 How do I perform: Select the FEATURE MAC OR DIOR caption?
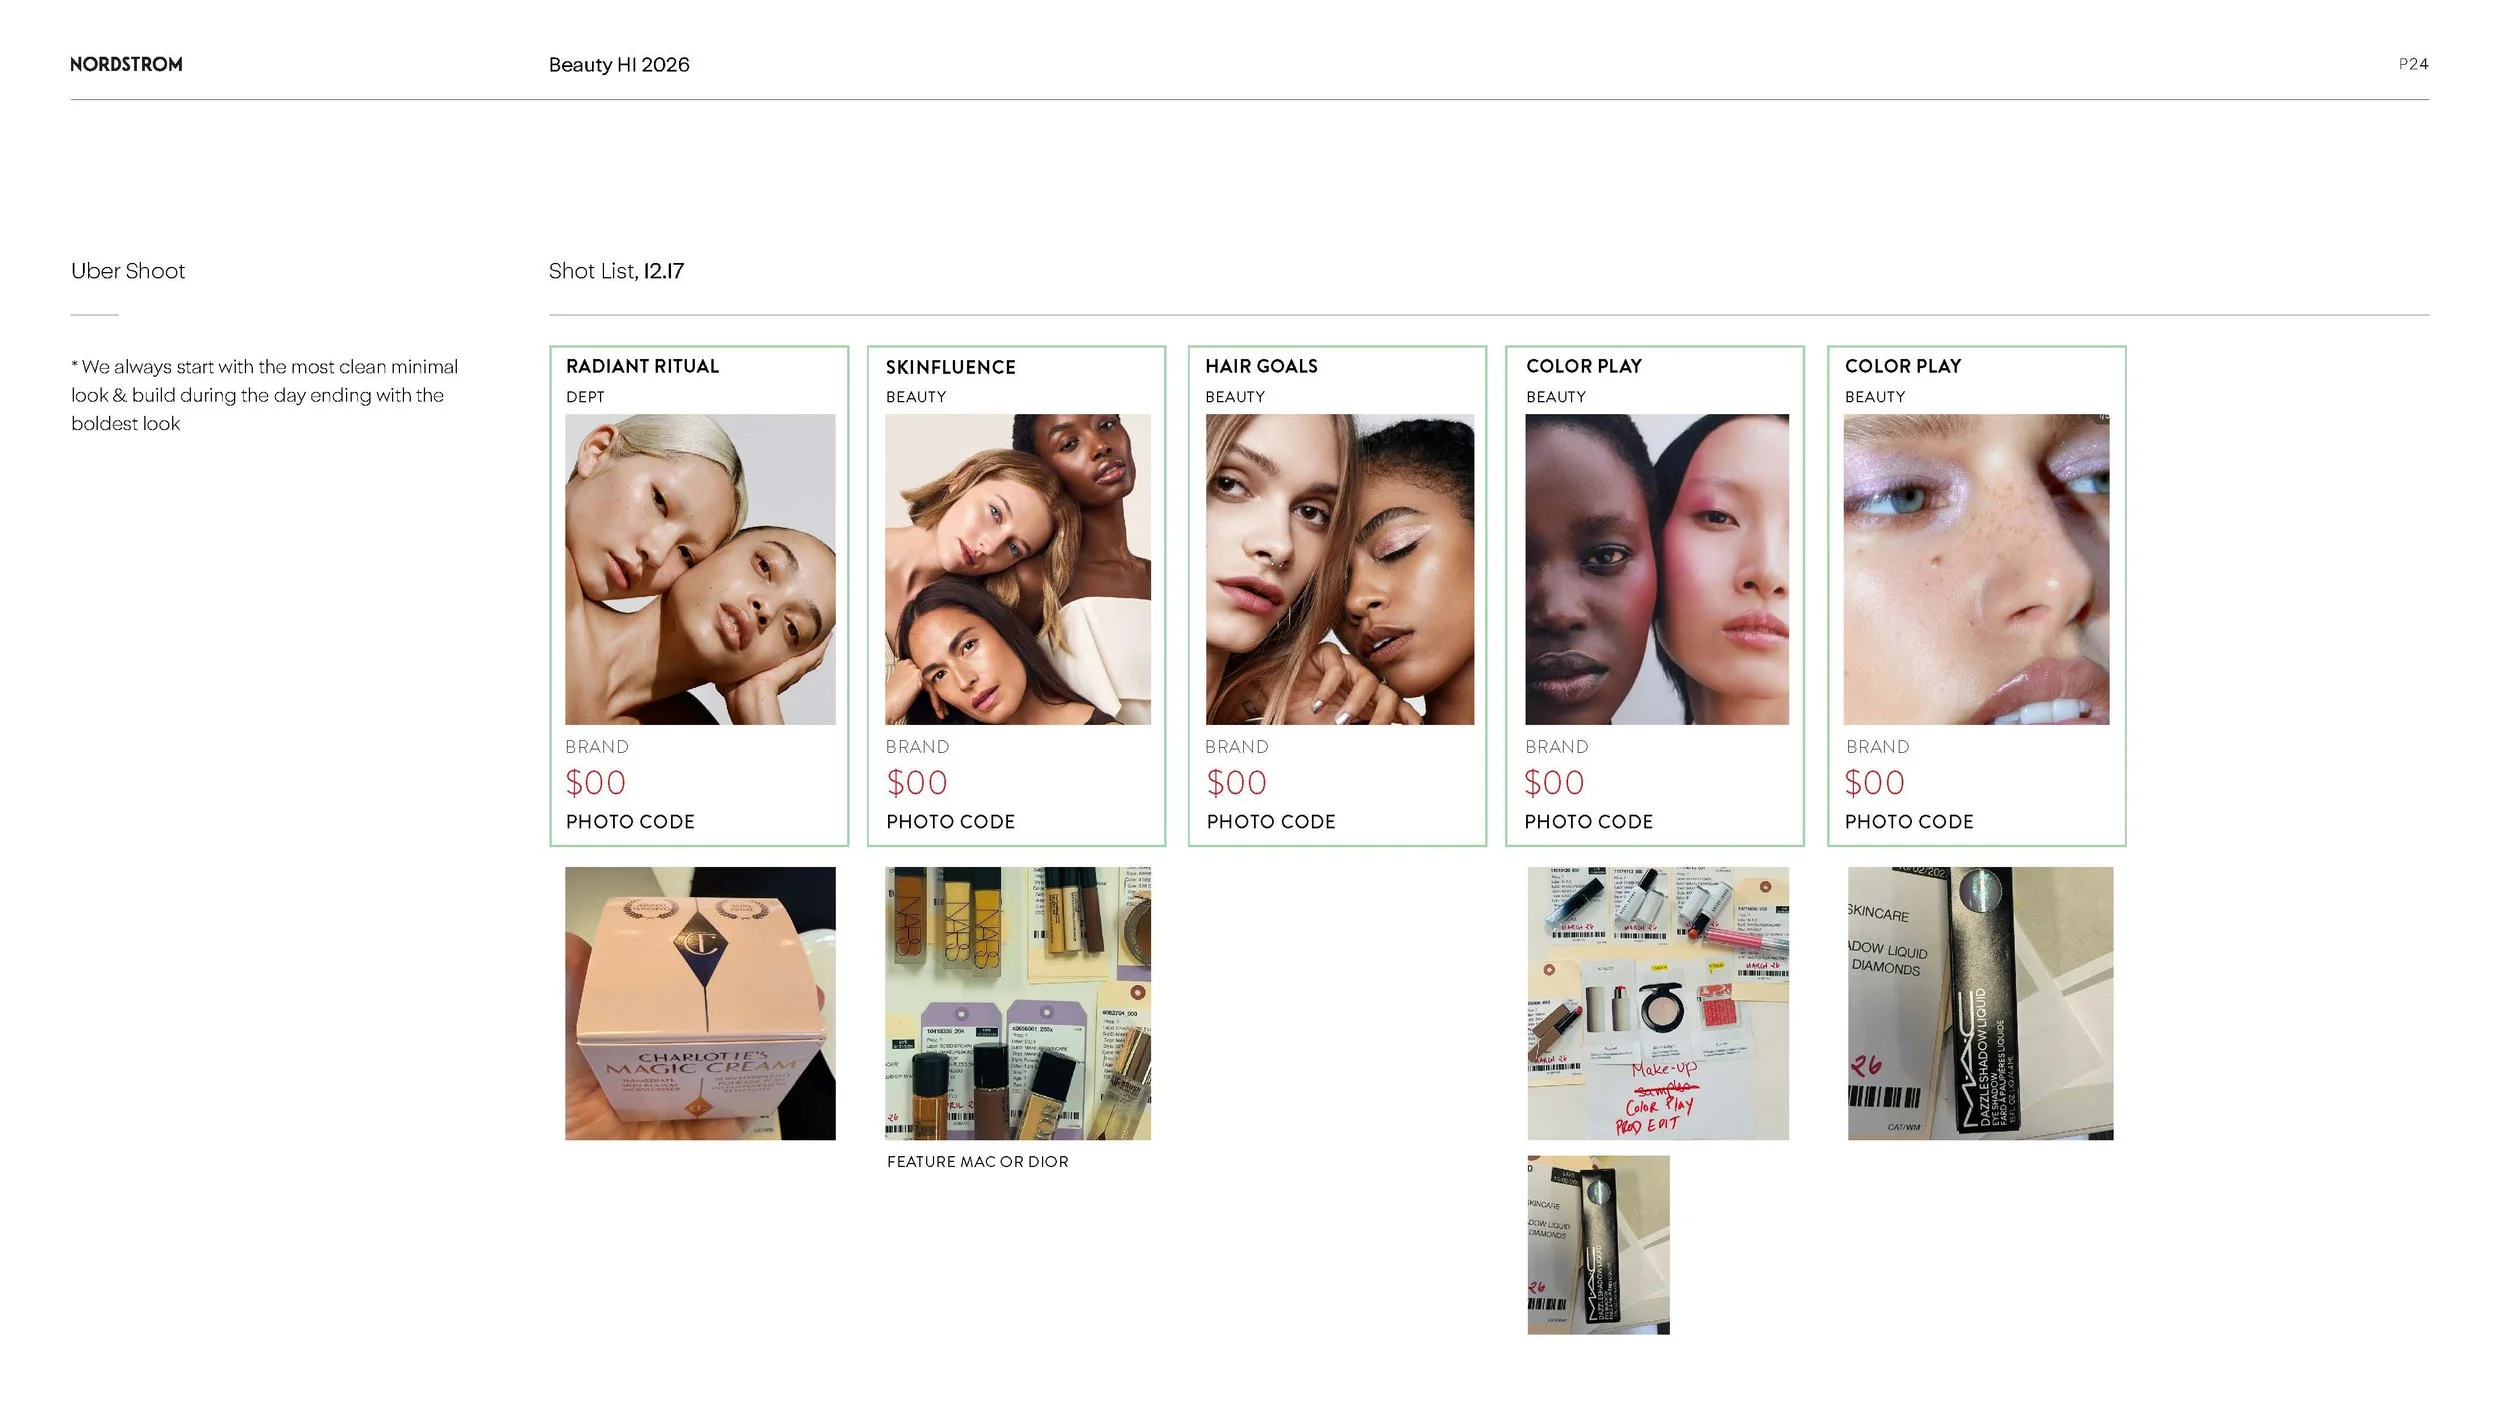coord(977,1161)
